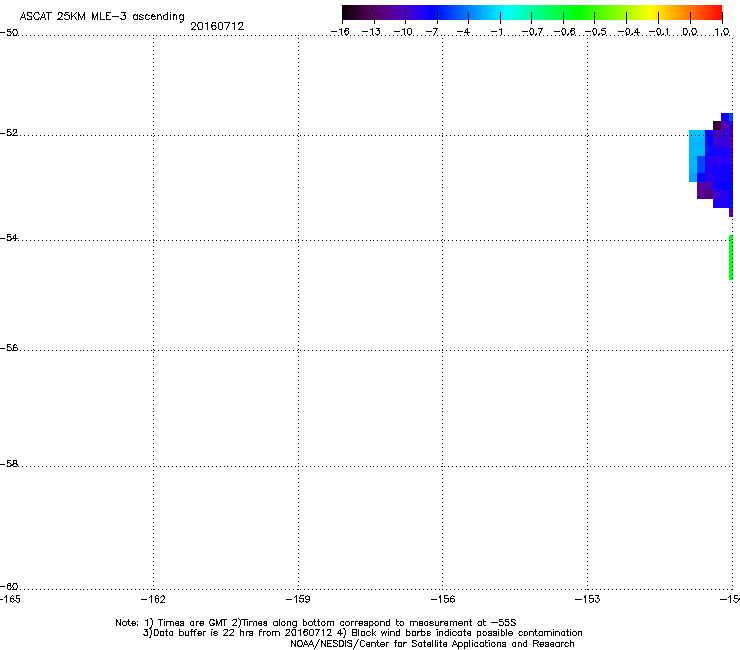Viewport: 740px width, 650px height.
Task: Click the -60 latitude axis label
Action: point(9,586)
